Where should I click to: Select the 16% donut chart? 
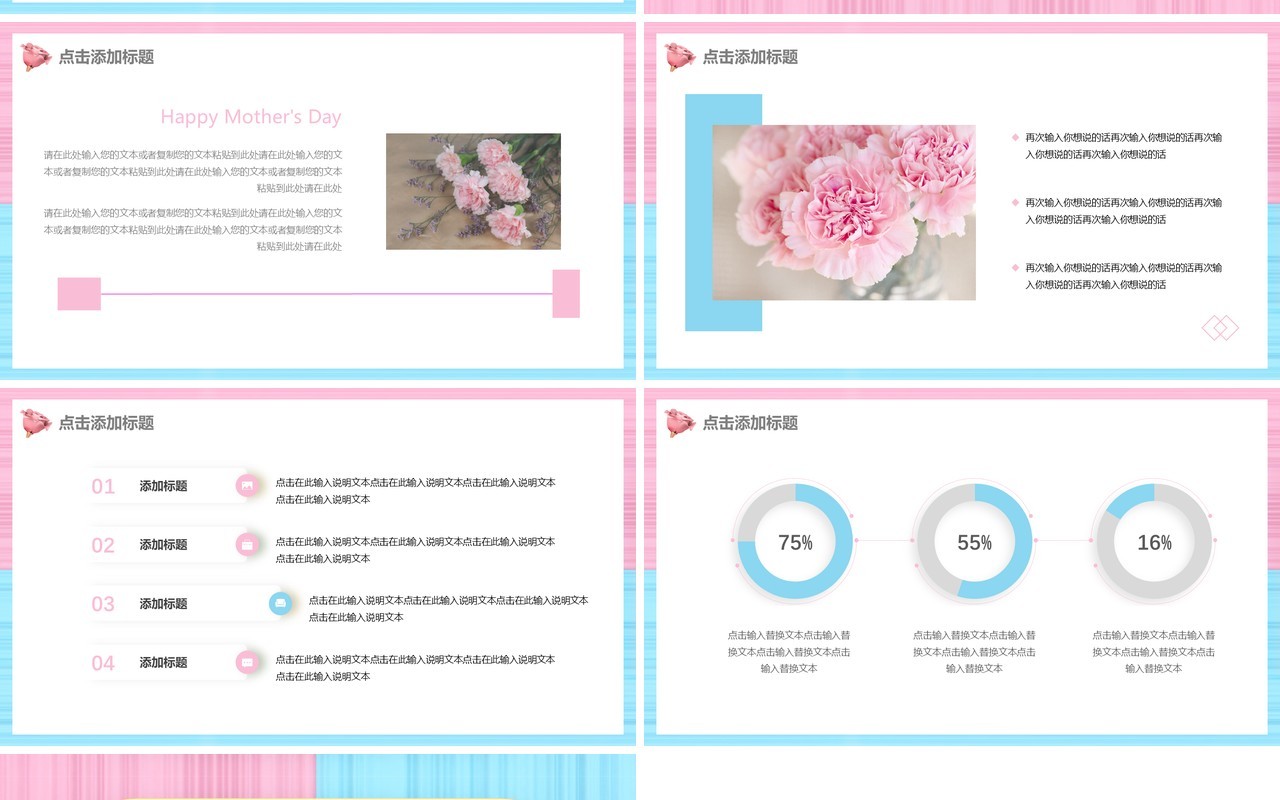click(1154, 541)
